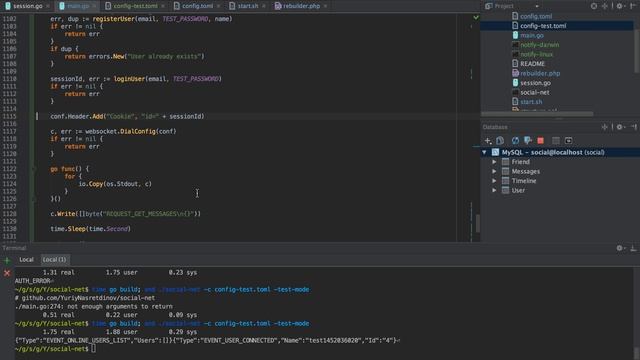Close the config.toml editor tab
Image resolution: width=640 pixels, height=360 pixels.
tap(218, 6)
